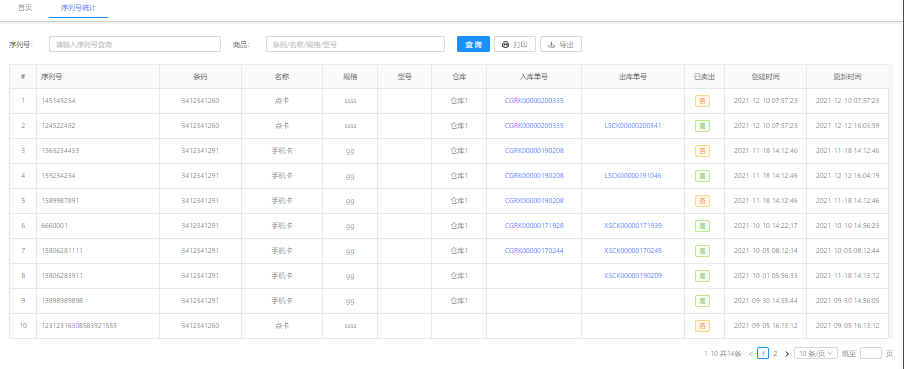The width and height of the screenshot is (904, 369).
Task: Click created time 2021-10-01 05:56:33
Action: (766, 276)
